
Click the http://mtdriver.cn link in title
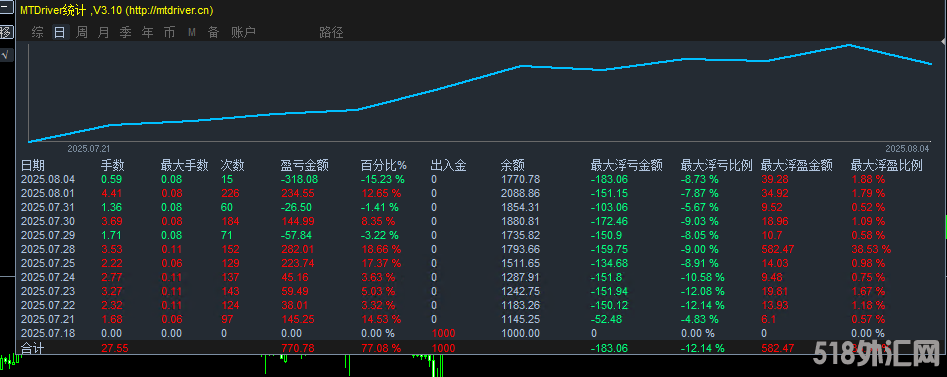pos(169,11)
